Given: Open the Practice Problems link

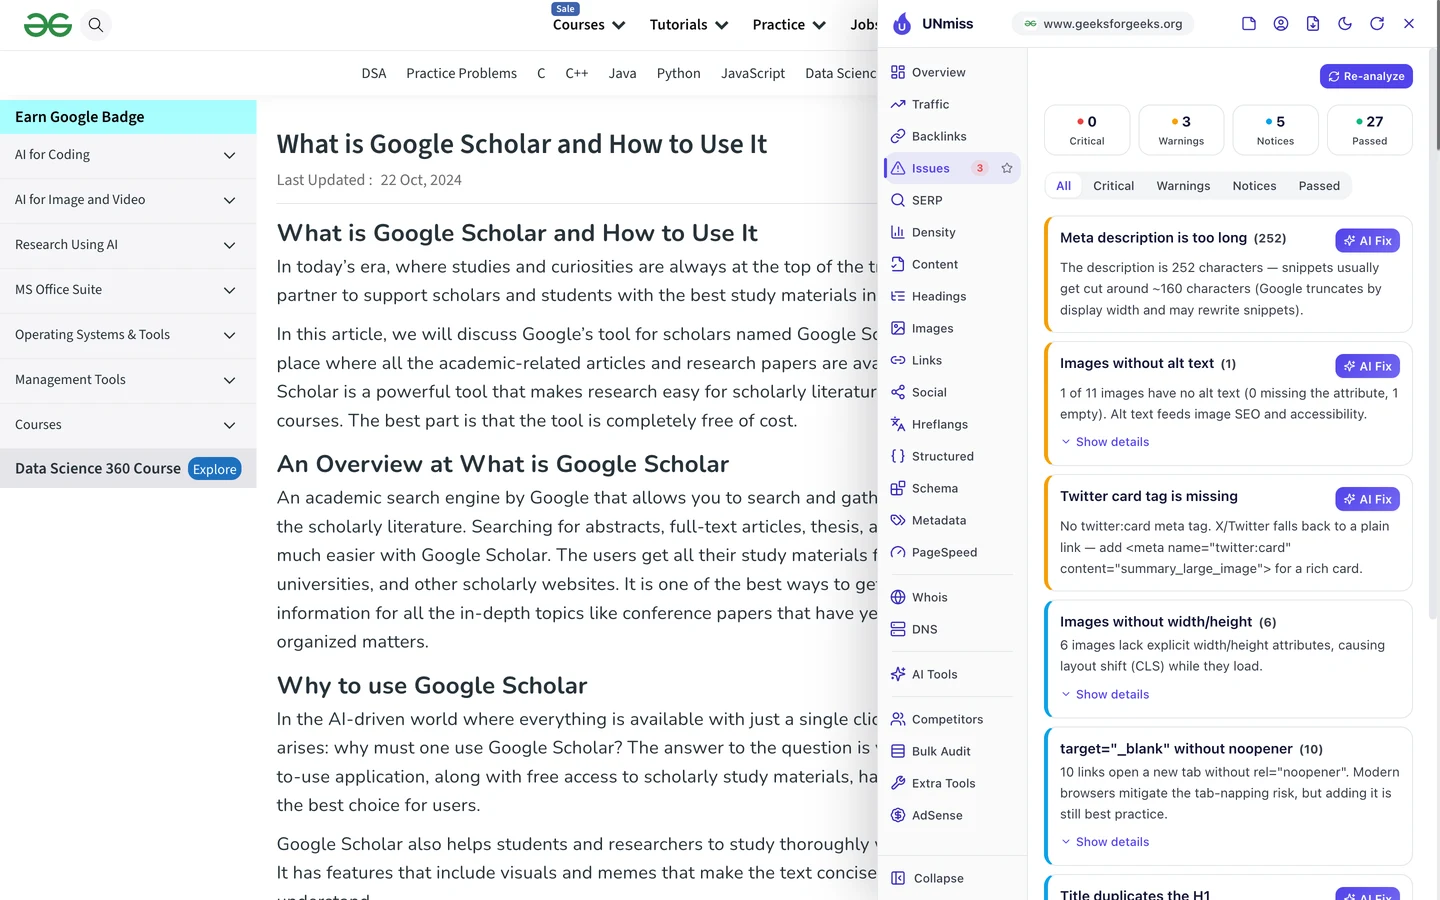Looking at the screenshot, I should click(x=461, y=73).
